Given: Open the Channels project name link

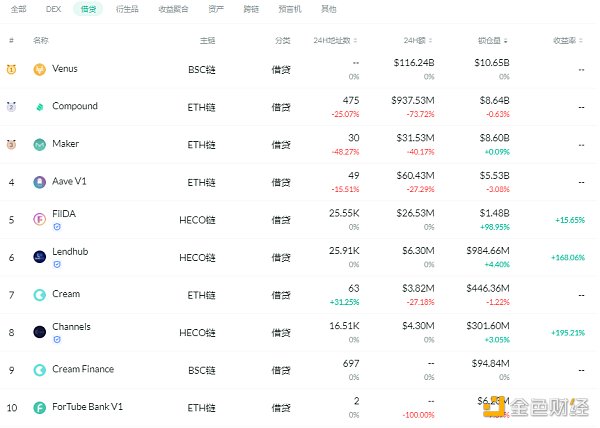Looking at the screenshot, I should [71, 327].
